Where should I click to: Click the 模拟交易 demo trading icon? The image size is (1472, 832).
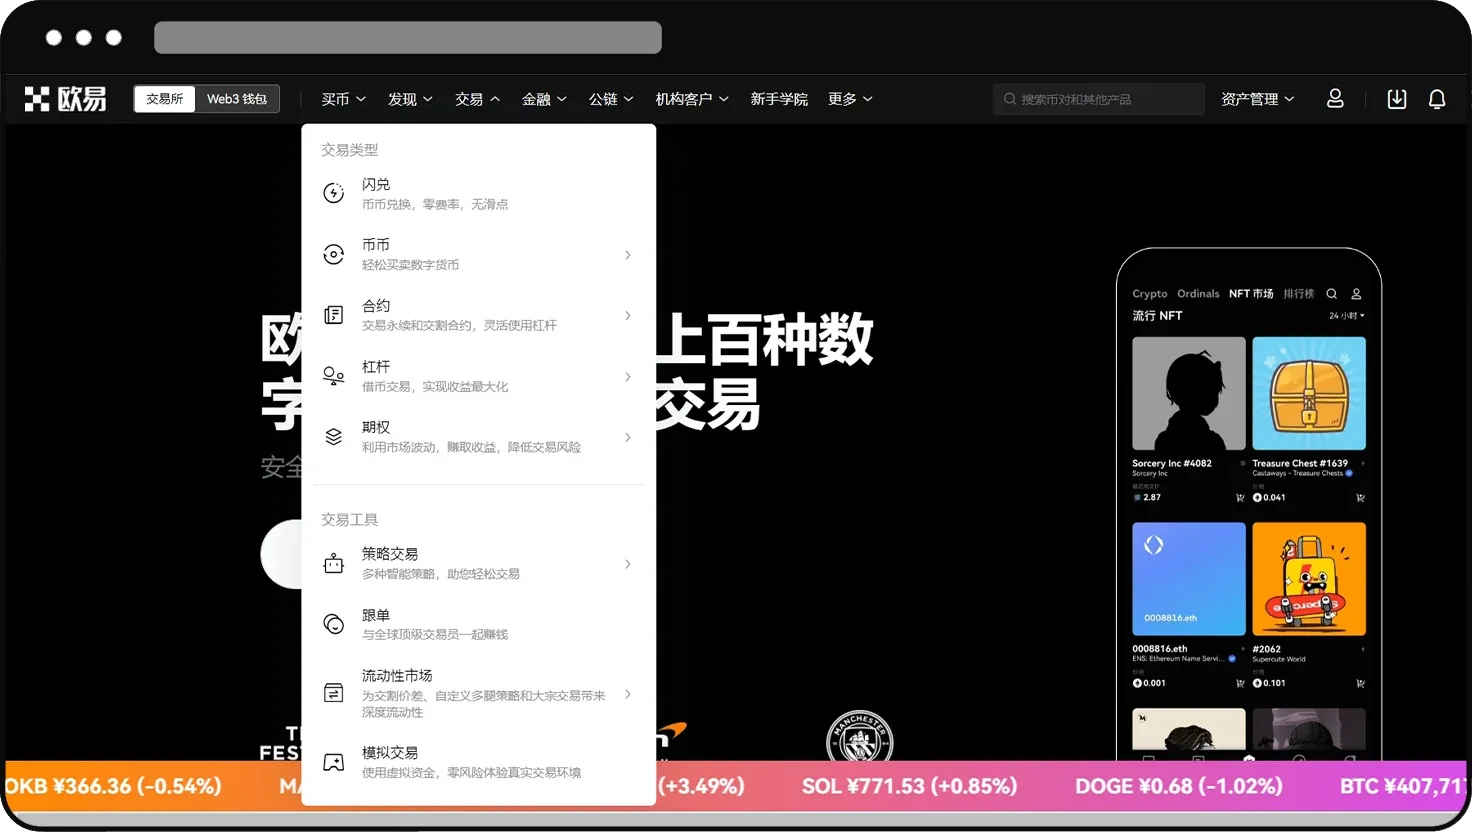(x=333, y=761)
